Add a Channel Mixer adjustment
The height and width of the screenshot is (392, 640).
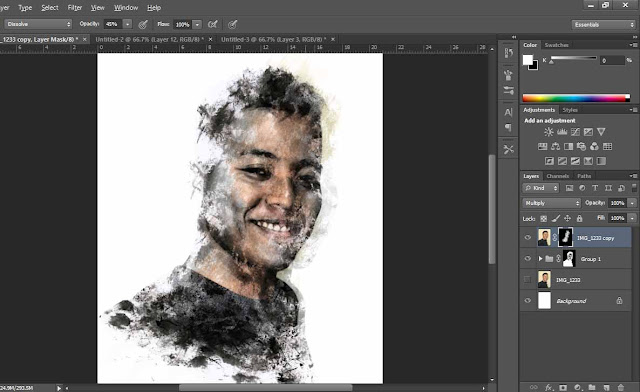click(594, 146)
